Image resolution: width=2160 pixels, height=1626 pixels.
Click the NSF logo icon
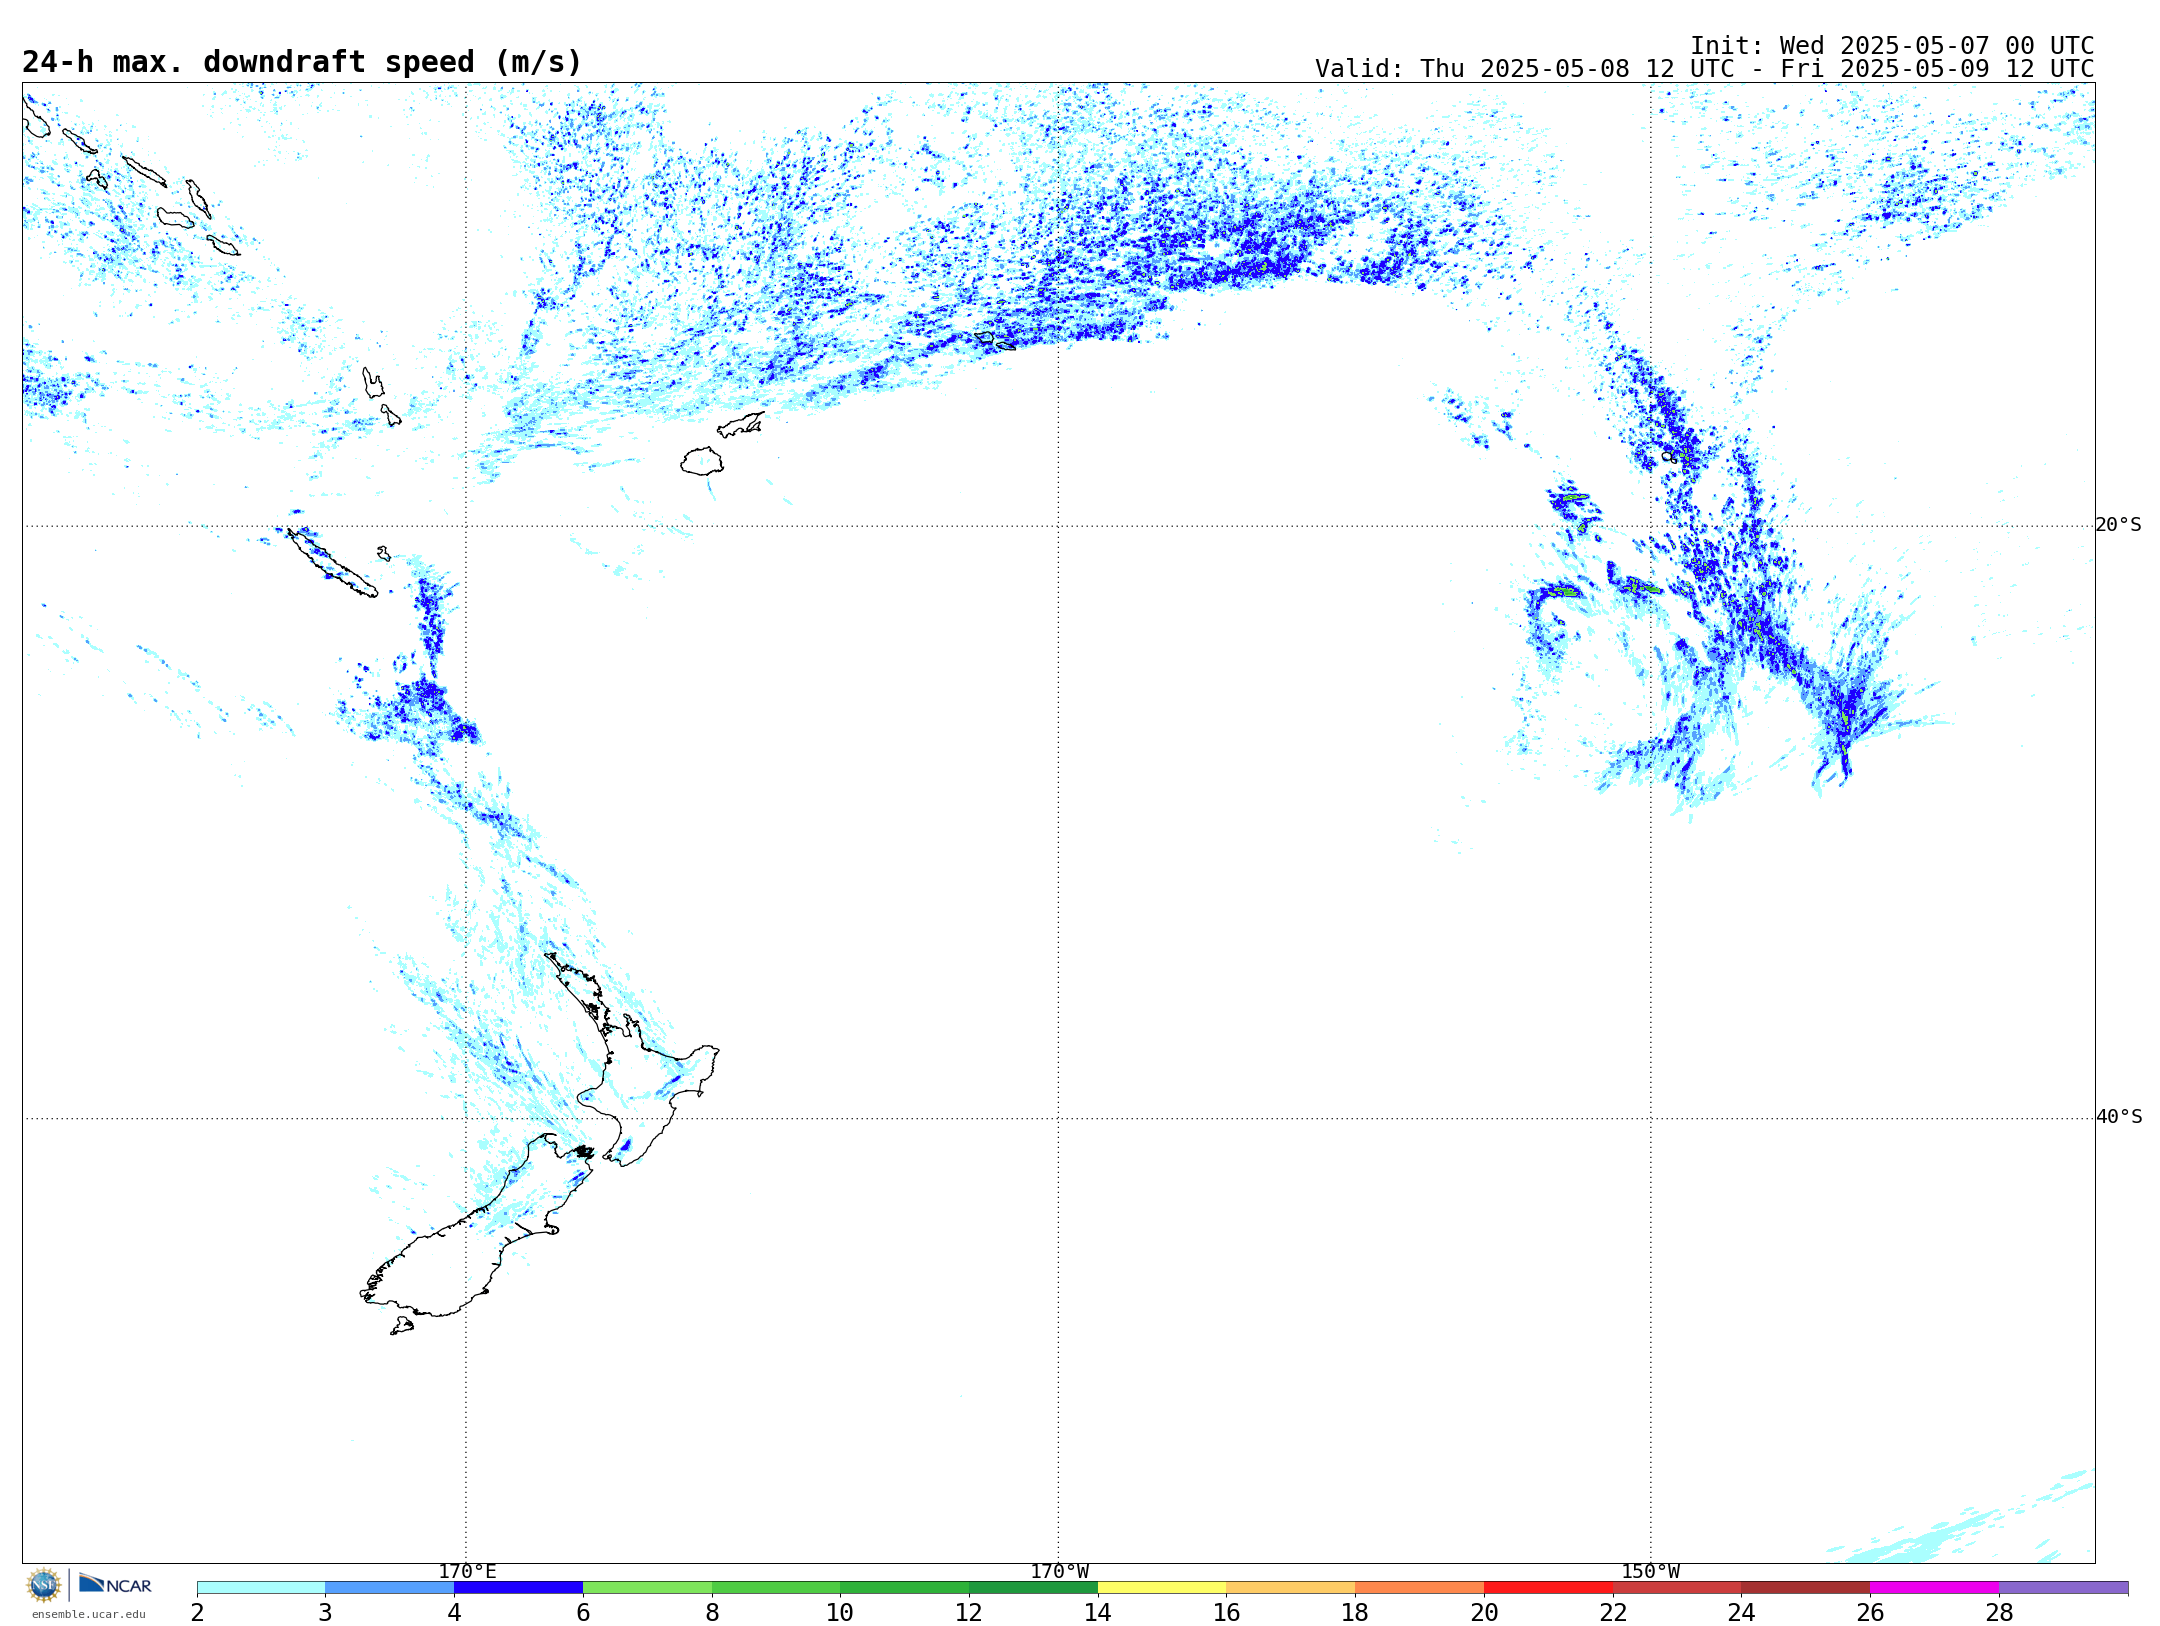44,1585
